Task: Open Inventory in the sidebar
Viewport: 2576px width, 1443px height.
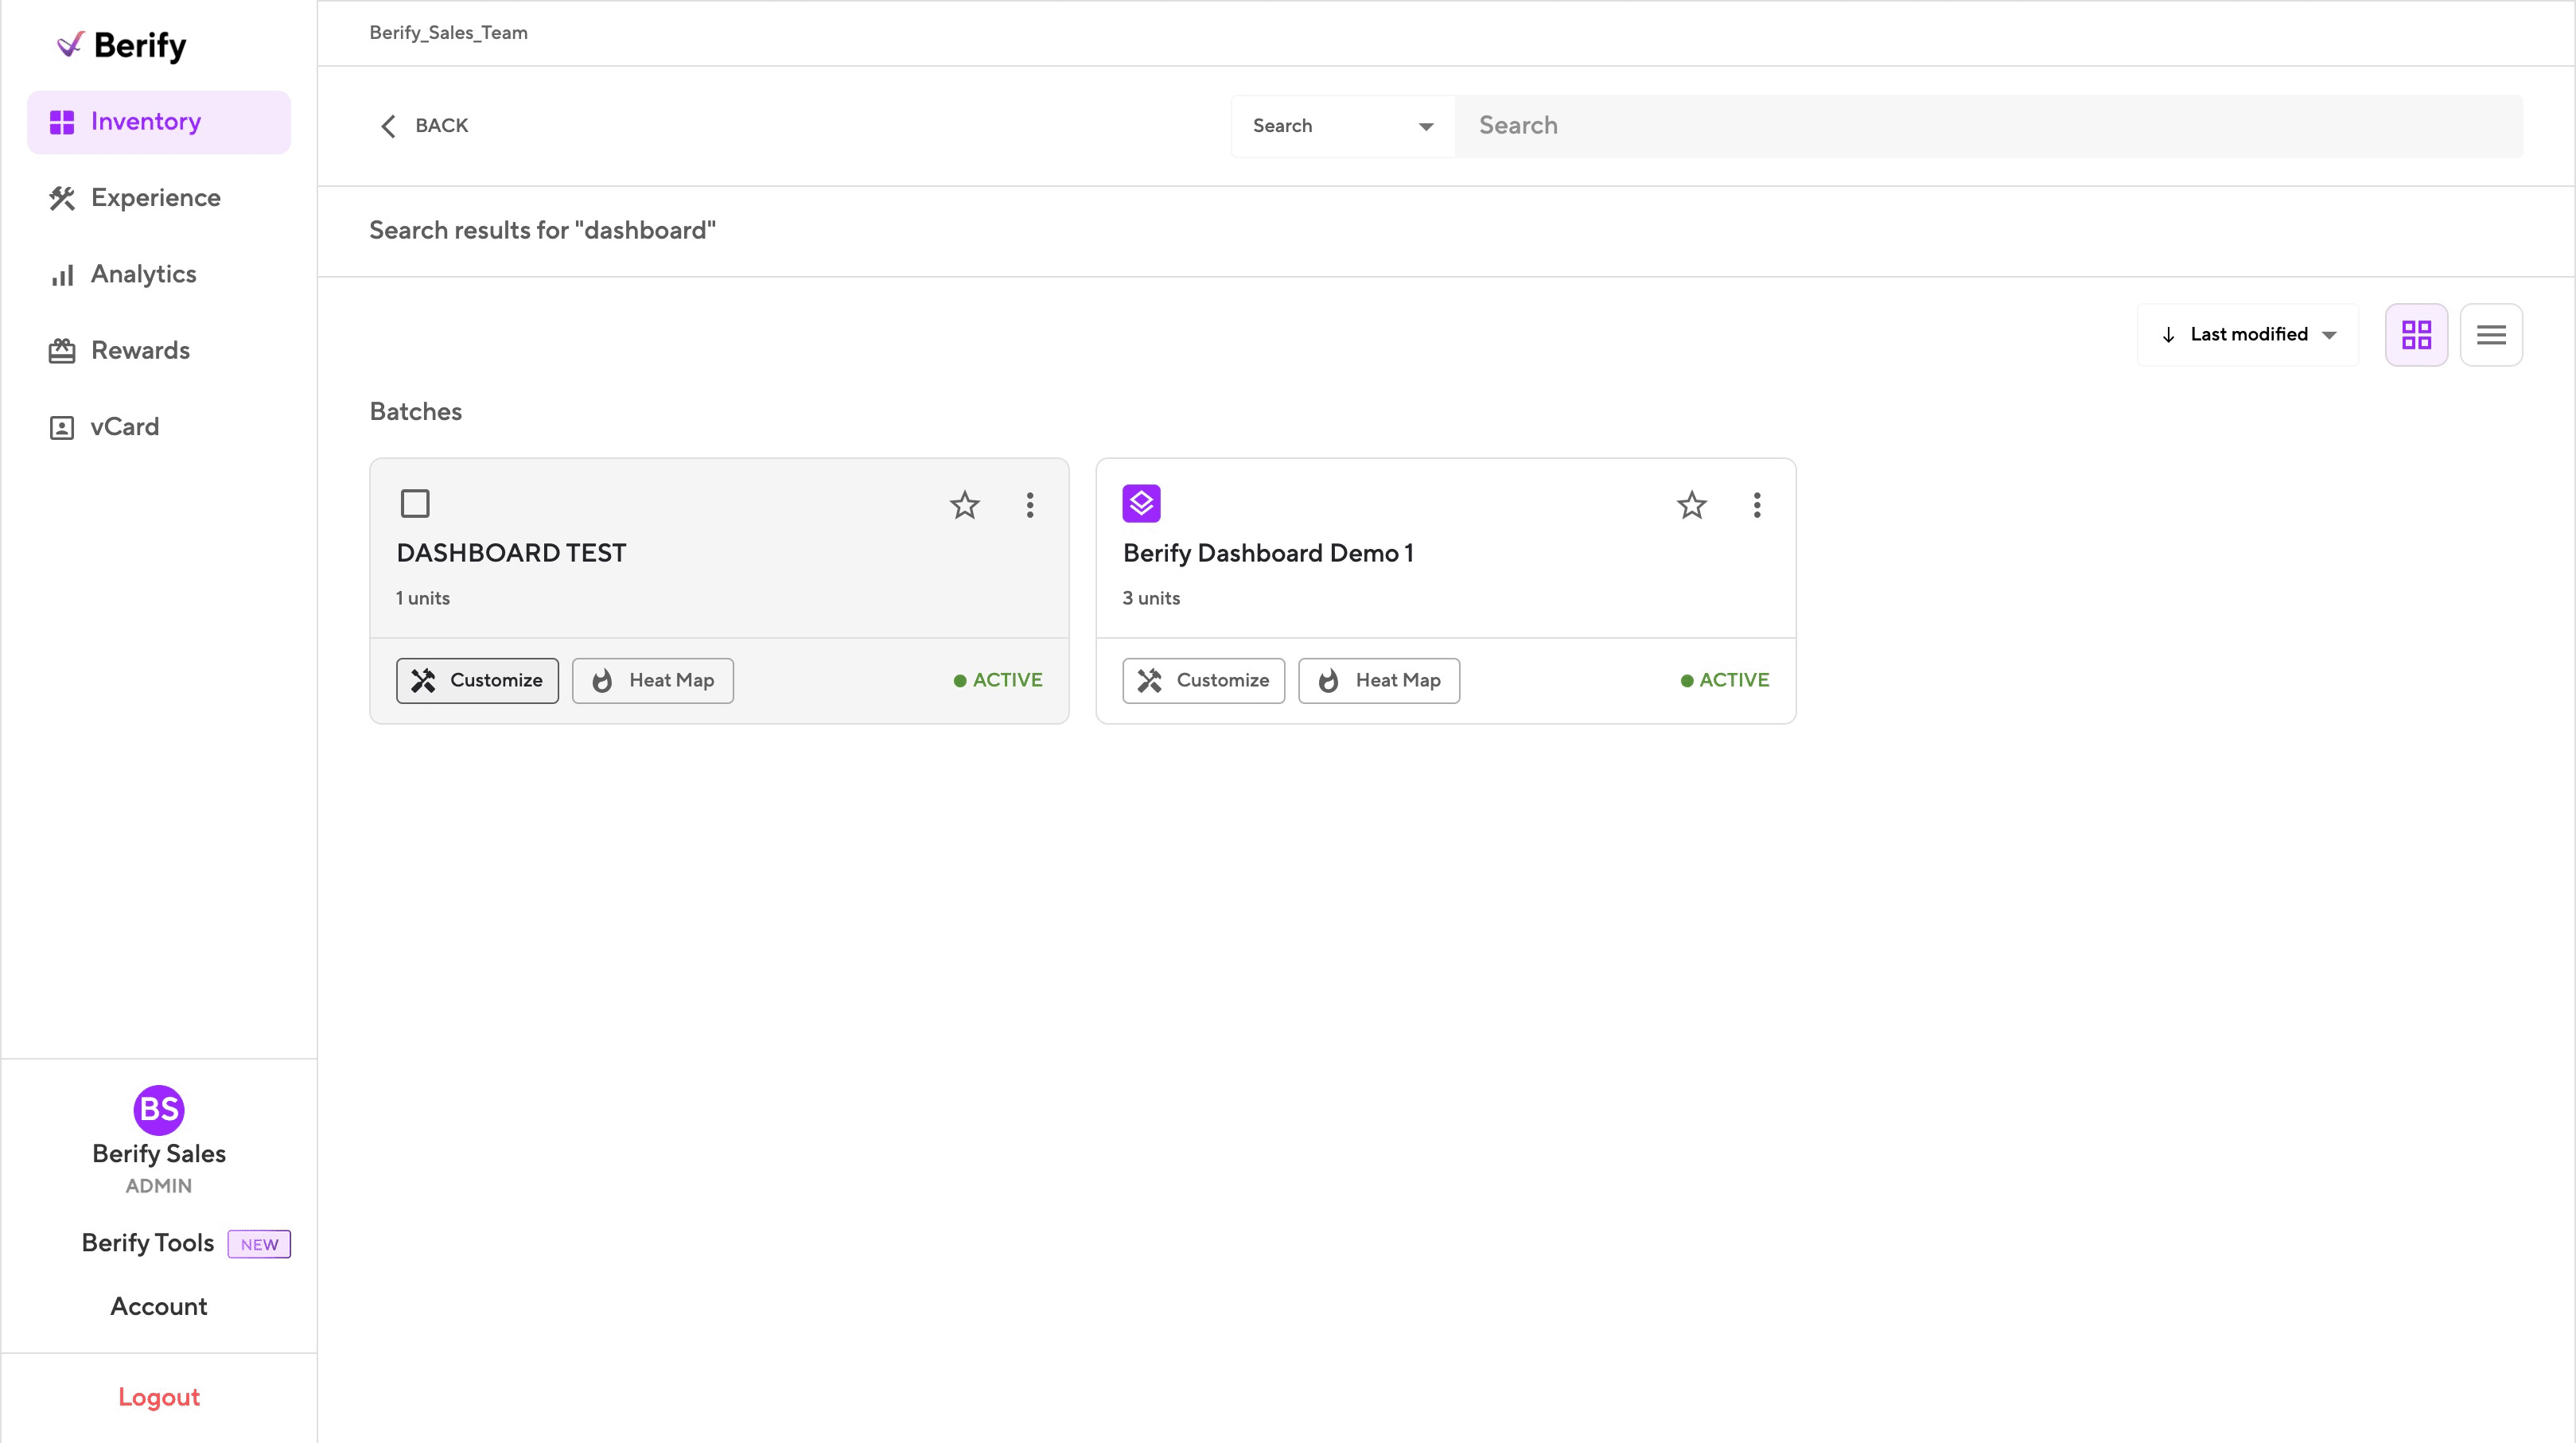Action: coord(159,122)
